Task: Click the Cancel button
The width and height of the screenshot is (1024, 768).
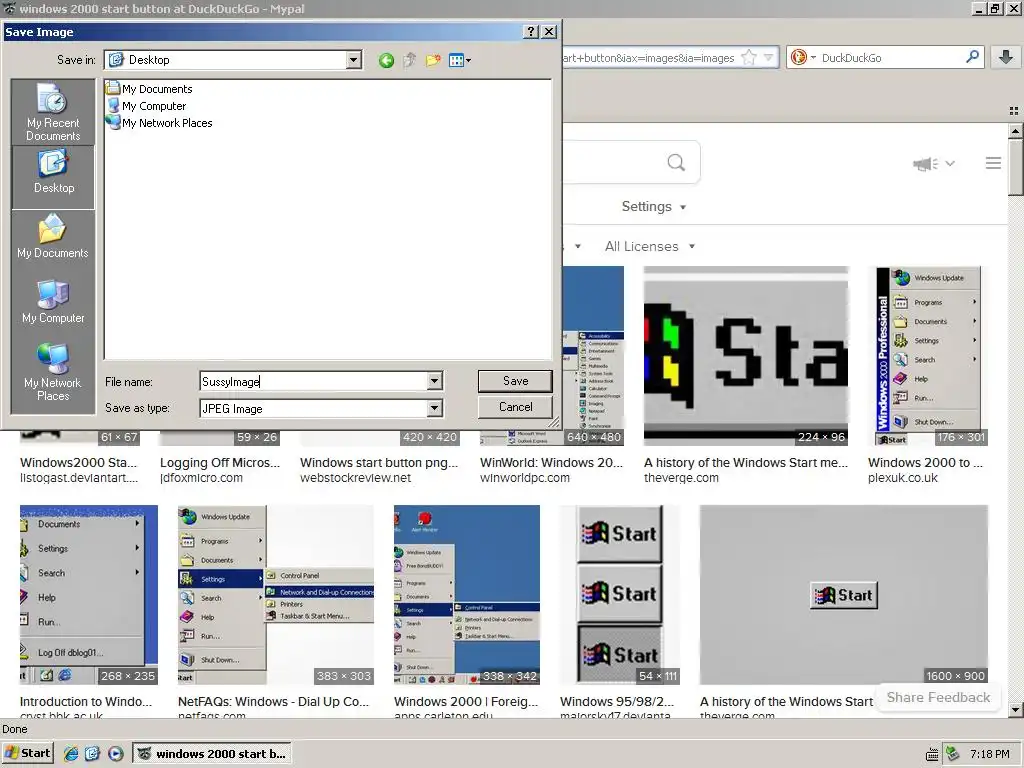Action: pyautogui.click(x=515, y=407)
